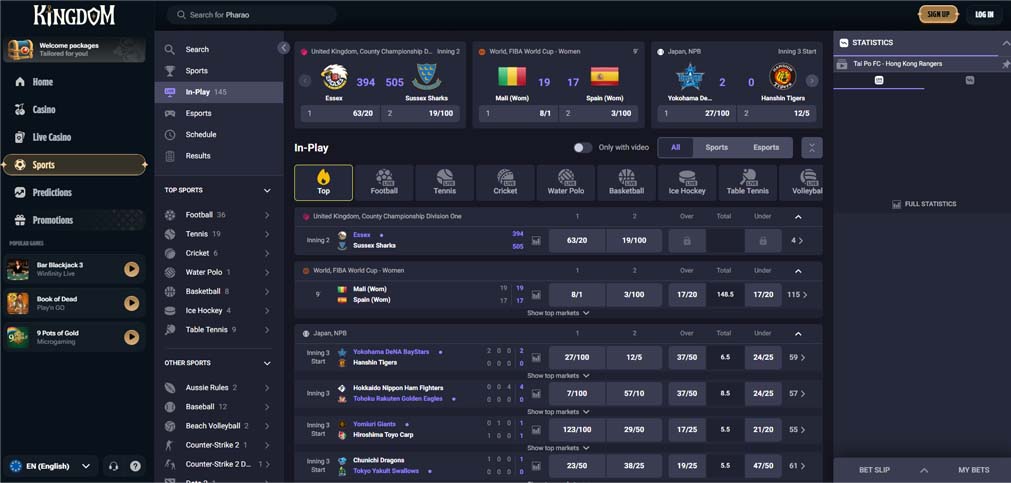Viewport: 1011px width, 483px height.
Task: Select the Football live category icon
Action: (384, 182)
